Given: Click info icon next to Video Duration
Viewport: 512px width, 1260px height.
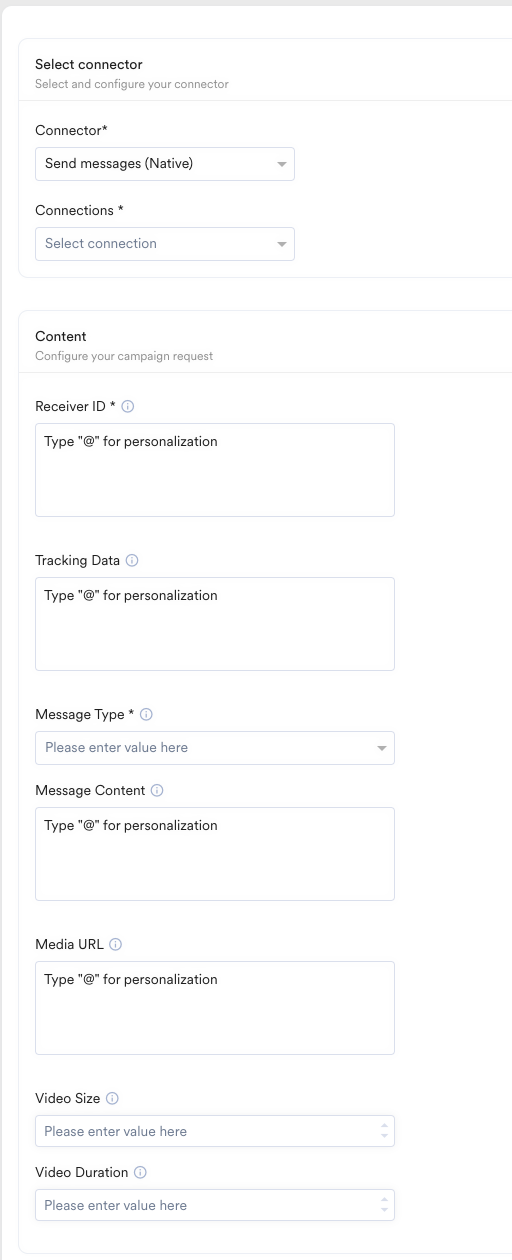Looking at the screenshot, I should [140, 1173].
